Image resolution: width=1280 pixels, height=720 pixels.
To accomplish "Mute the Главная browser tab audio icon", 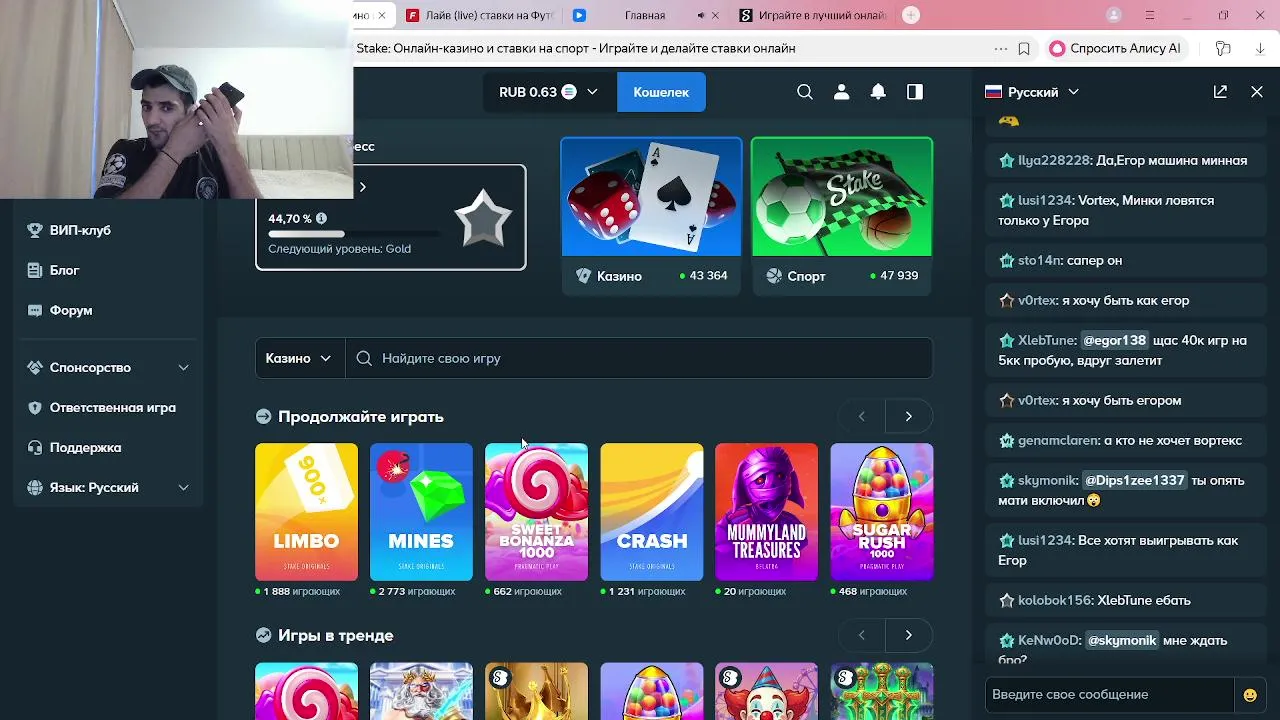I will pyautogui.click(x=700, y=15).
